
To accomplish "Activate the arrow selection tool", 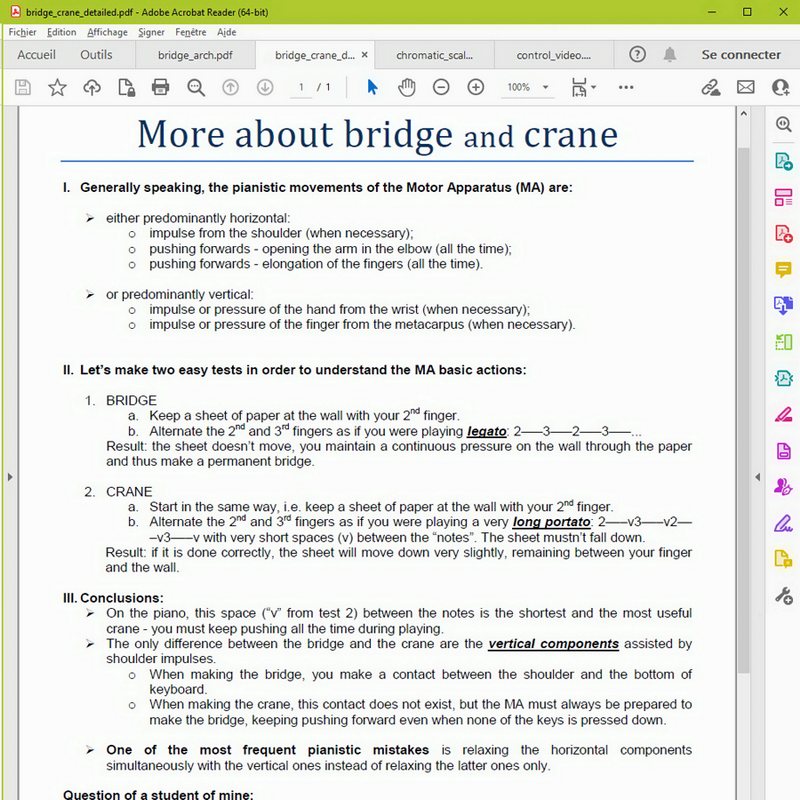I will 372,88.
